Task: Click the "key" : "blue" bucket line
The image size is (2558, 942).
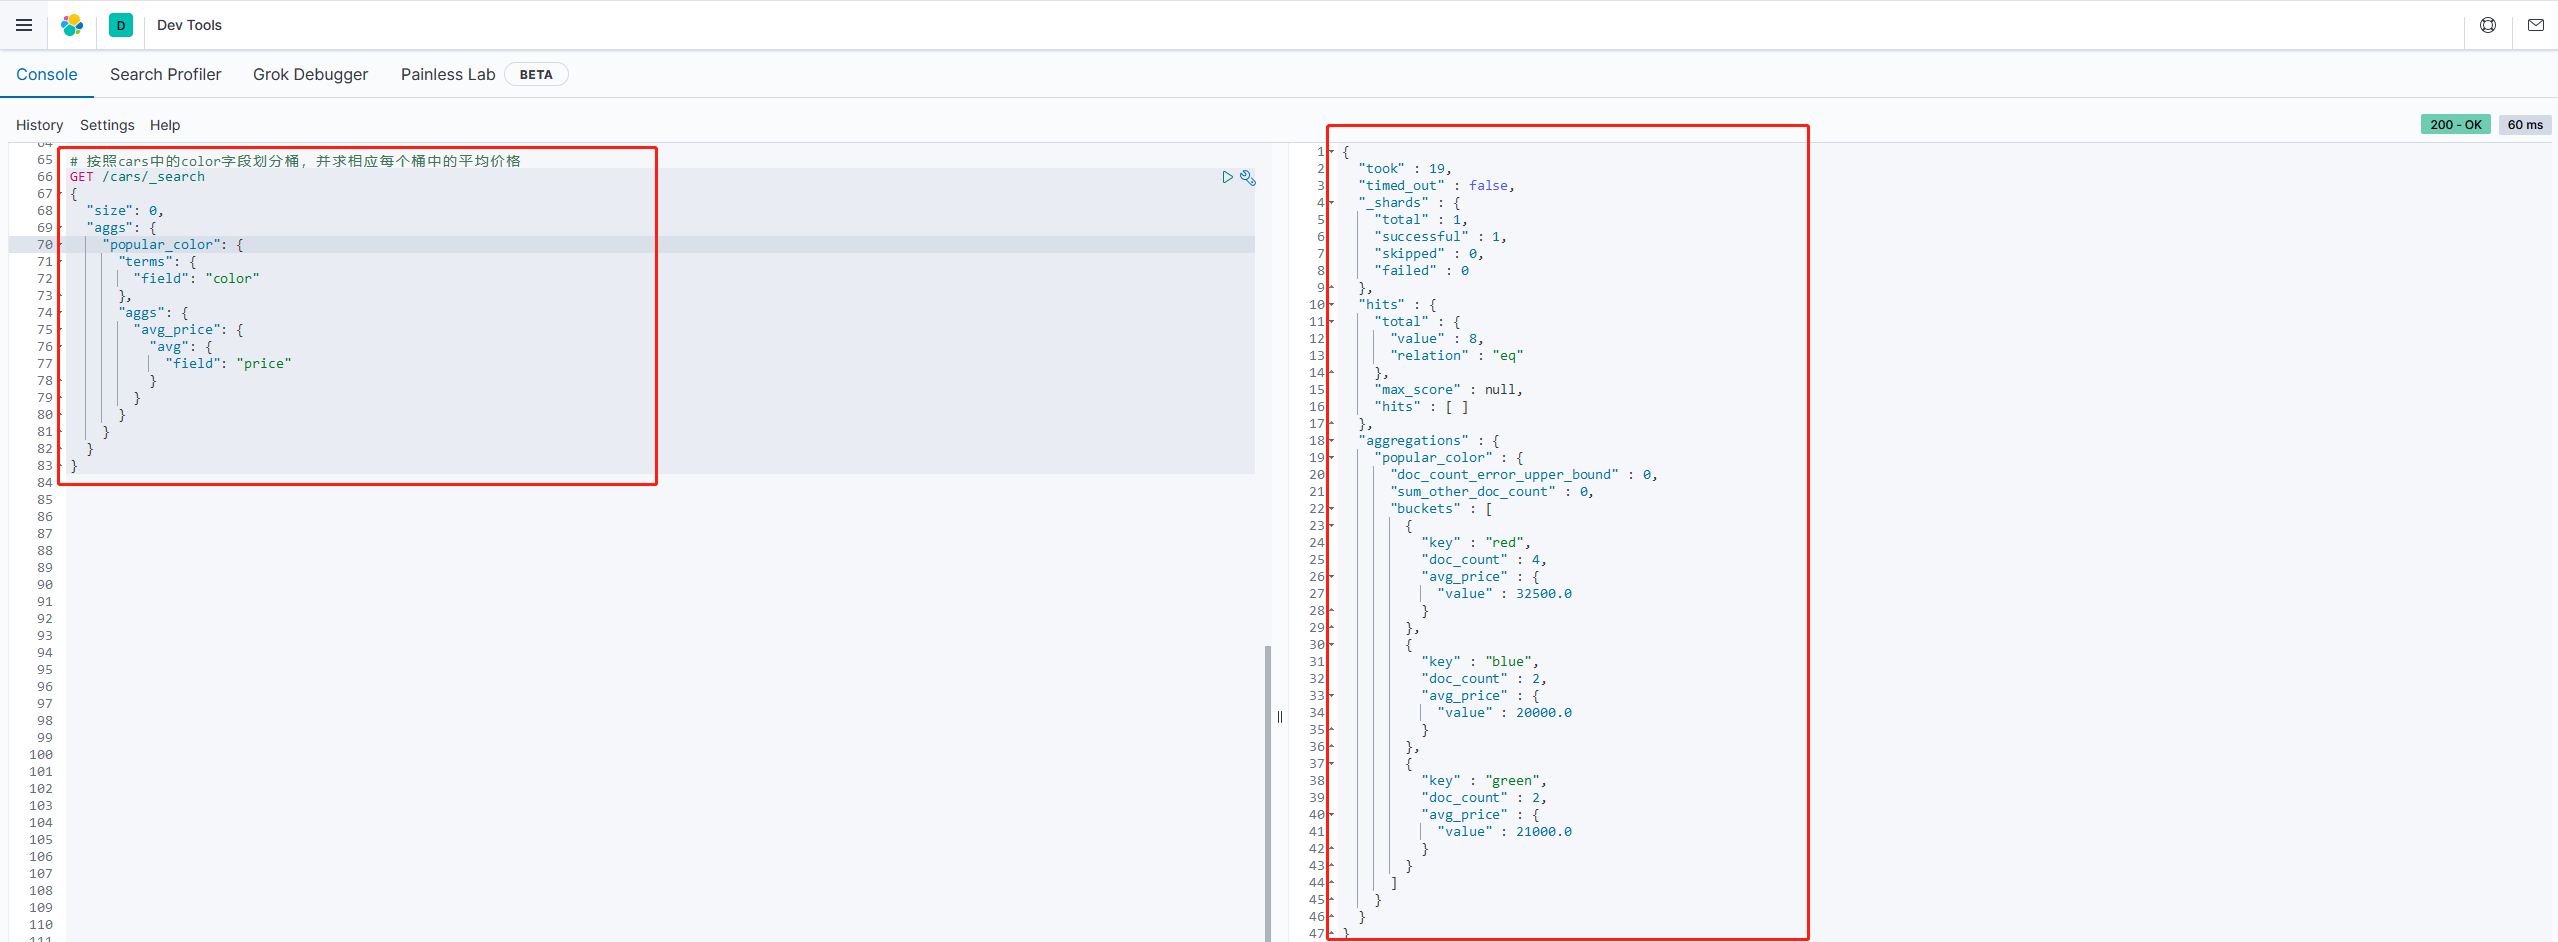Action: click(x=1480, y=662)
